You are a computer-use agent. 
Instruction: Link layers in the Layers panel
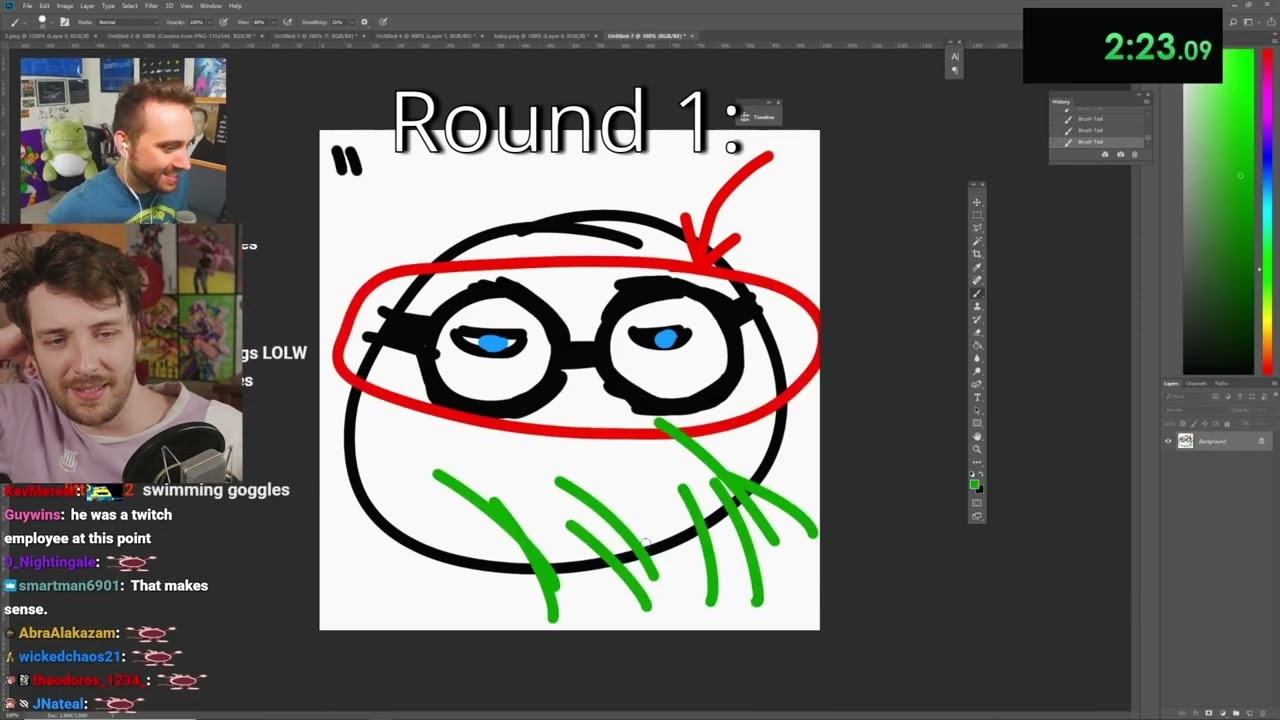click(x=1183, y=713)
